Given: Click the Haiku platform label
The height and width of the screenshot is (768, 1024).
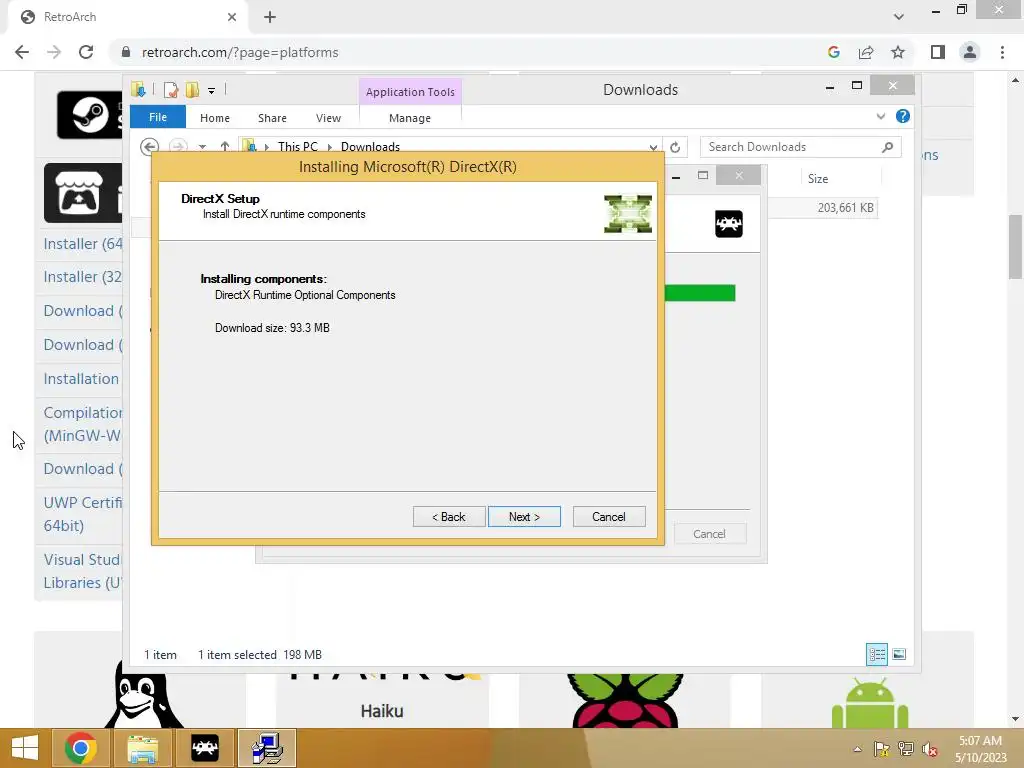Looking at the screenshot, I should pyautogui.click(x=382, y=711).
